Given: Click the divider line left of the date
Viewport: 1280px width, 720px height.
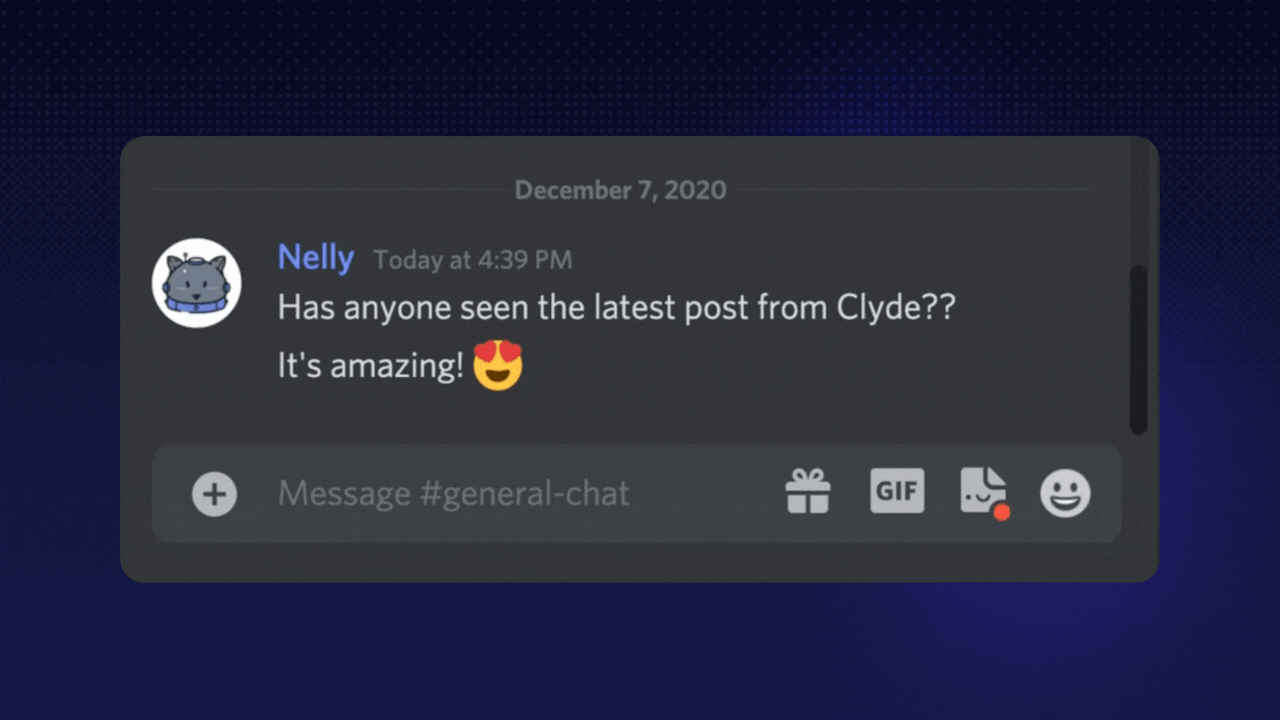Looking at the screenshot, I should [x=328, y=189].
